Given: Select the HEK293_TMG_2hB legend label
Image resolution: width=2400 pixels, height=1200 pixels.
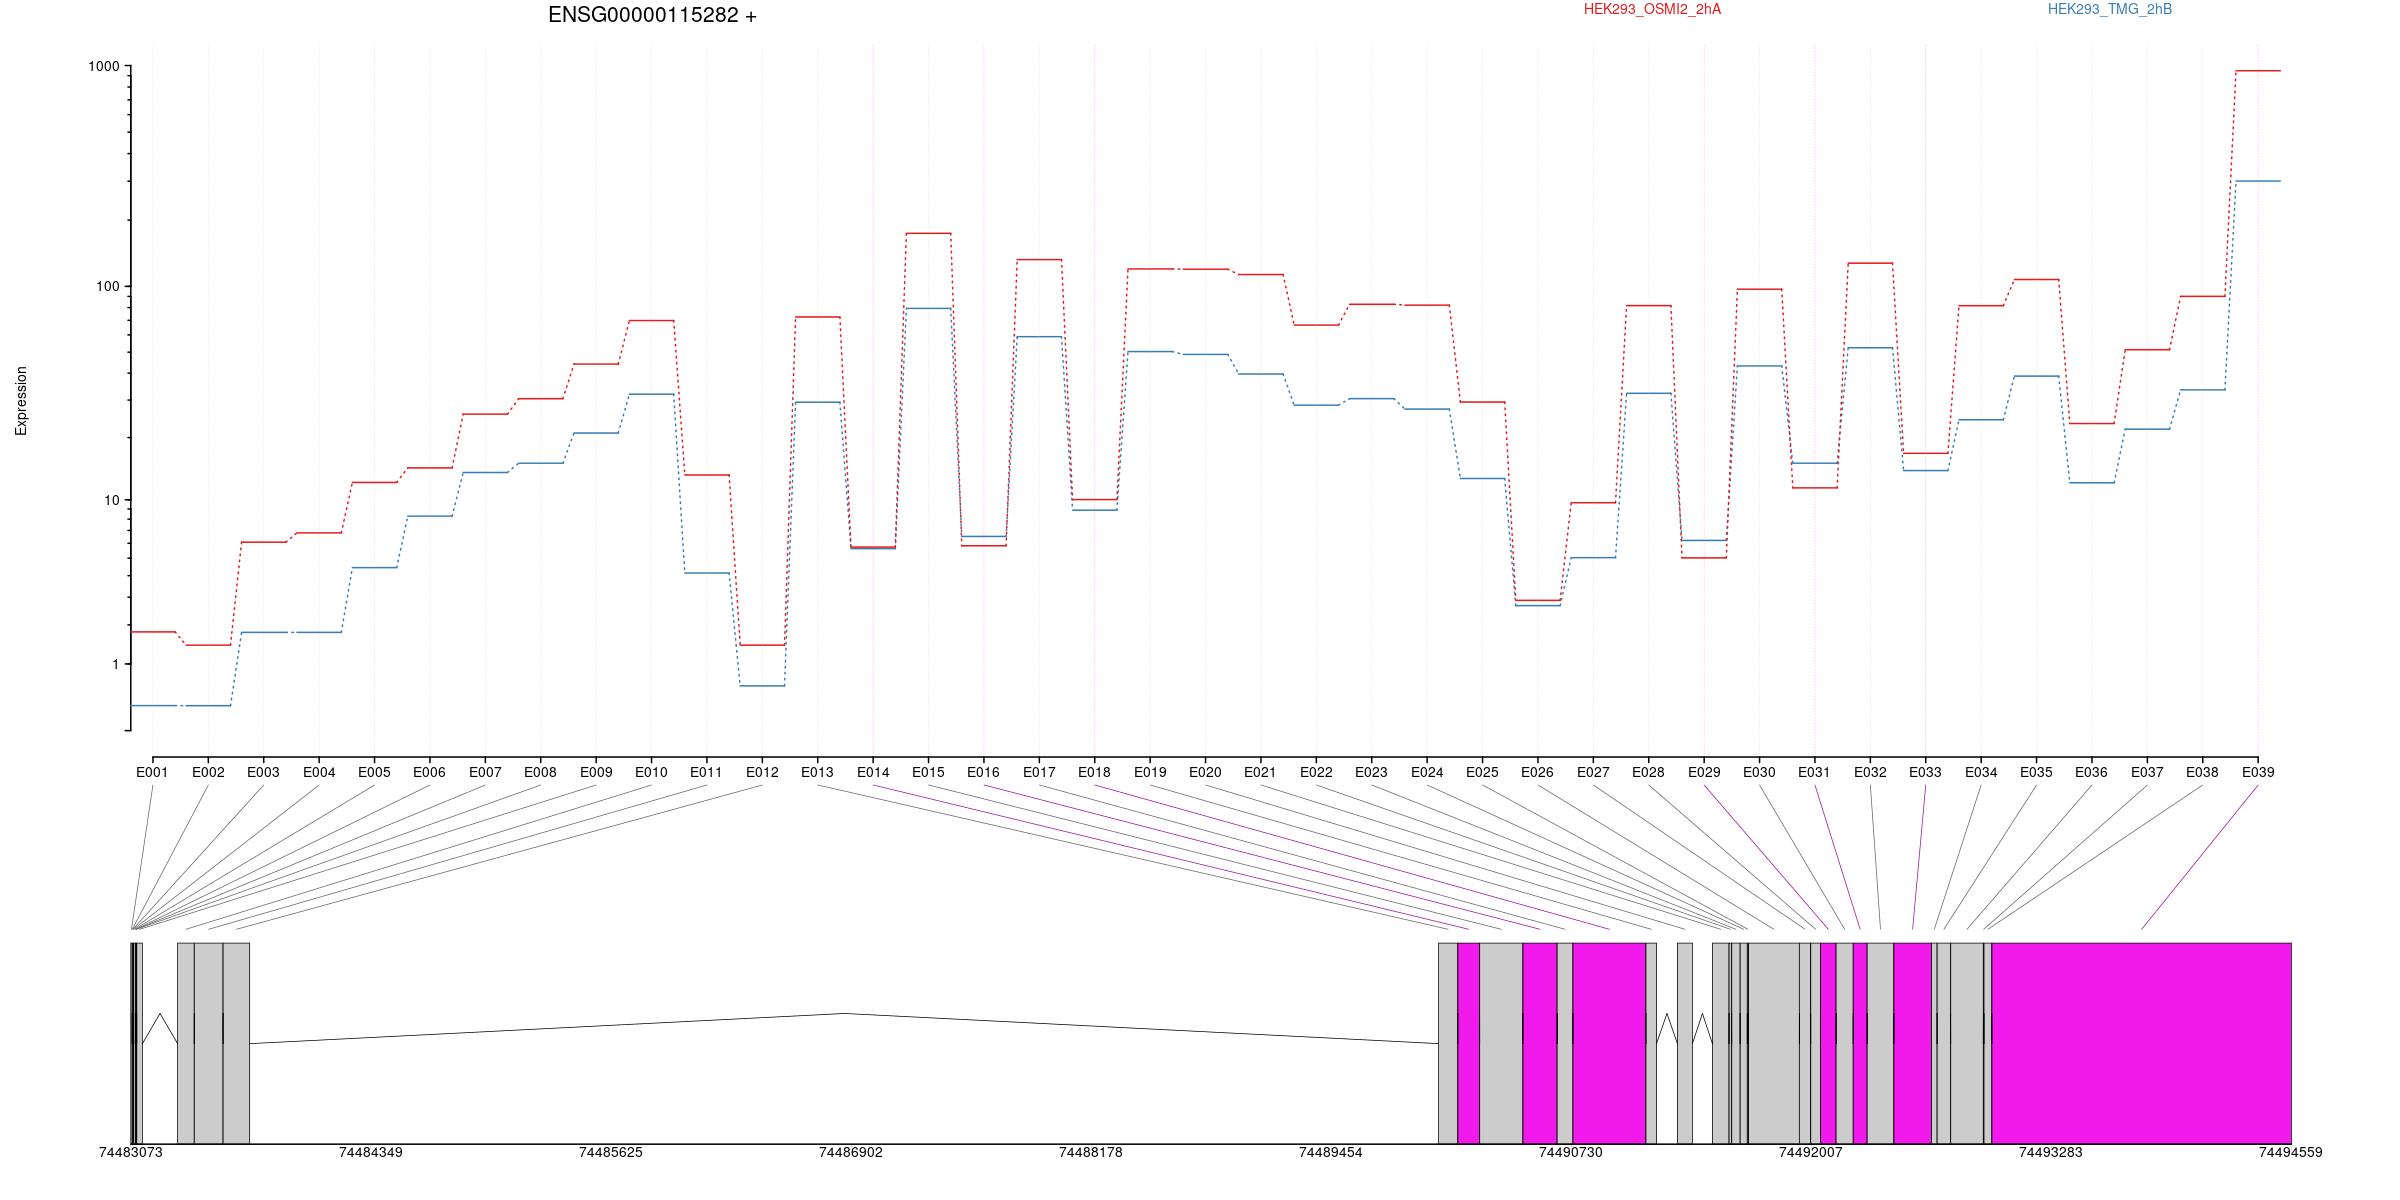Looking at the screenshot, I should (x=2110, y=9).
